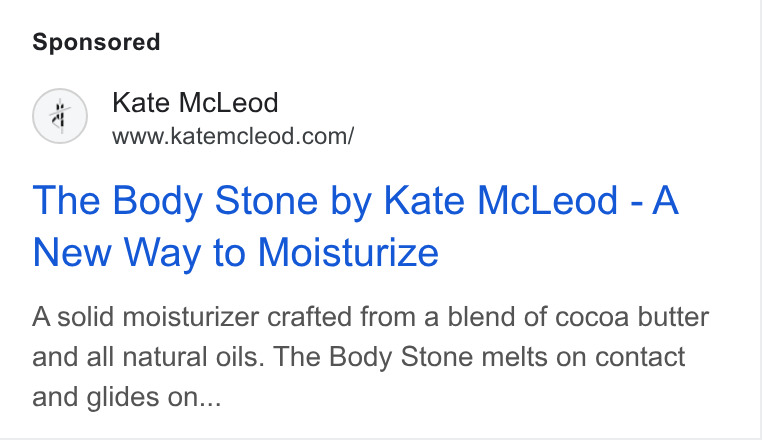Click the and glides on text line

point(127,397)
